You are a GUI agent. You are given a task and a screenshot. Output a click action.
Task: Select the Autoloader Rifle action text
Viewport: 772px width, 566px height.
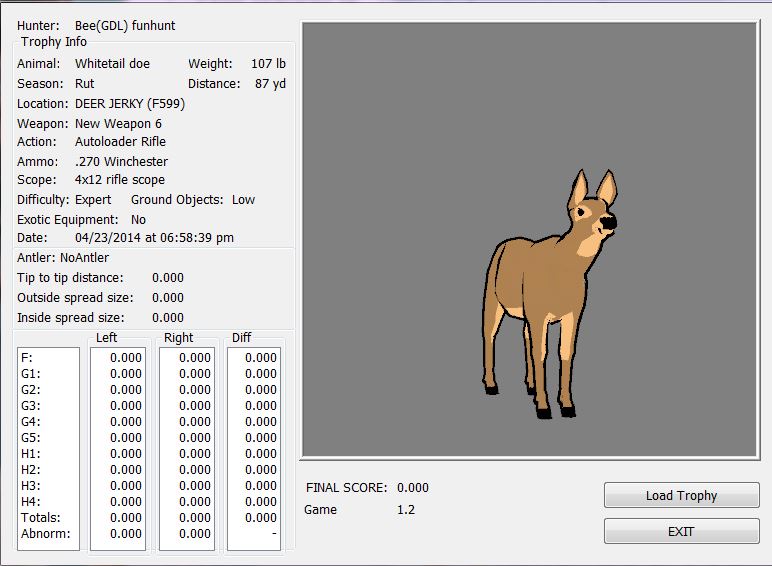120,142
